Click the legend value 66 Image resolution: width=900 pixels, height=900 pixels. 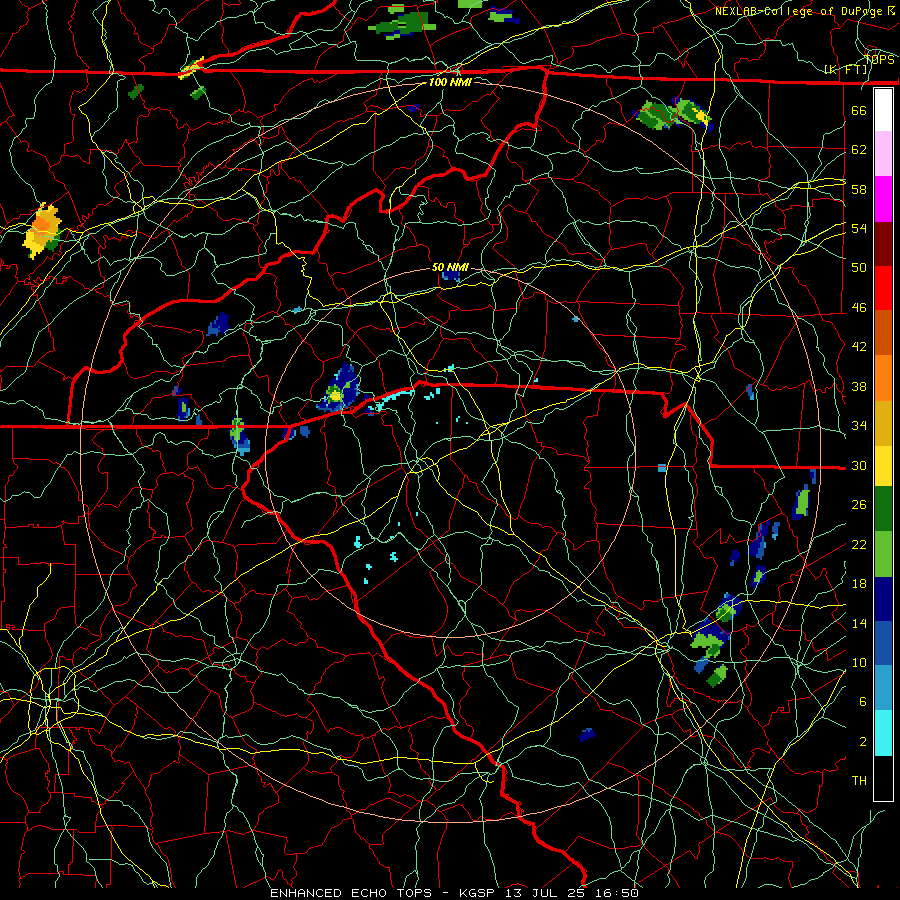tap(859, 110)
